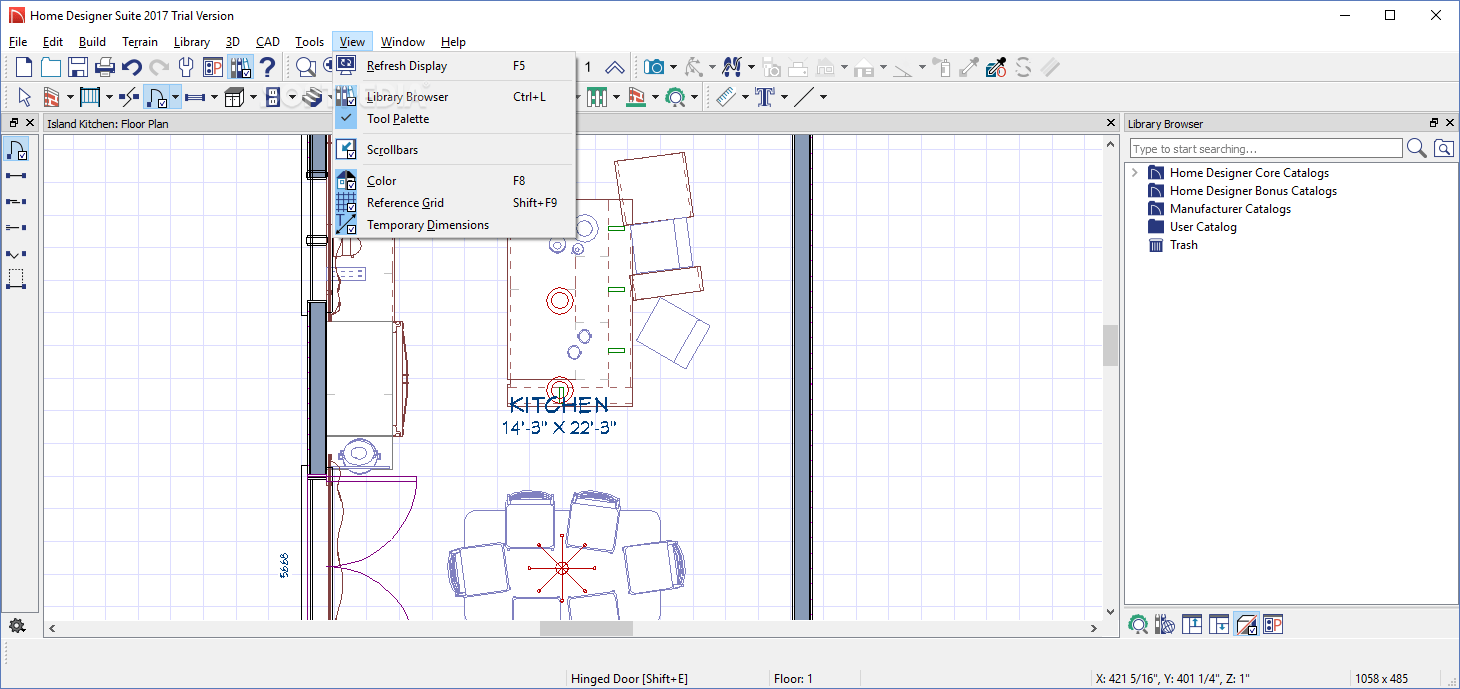Click Color in the View menu
Screen dimensions: 1460x689
click(379, 180)
